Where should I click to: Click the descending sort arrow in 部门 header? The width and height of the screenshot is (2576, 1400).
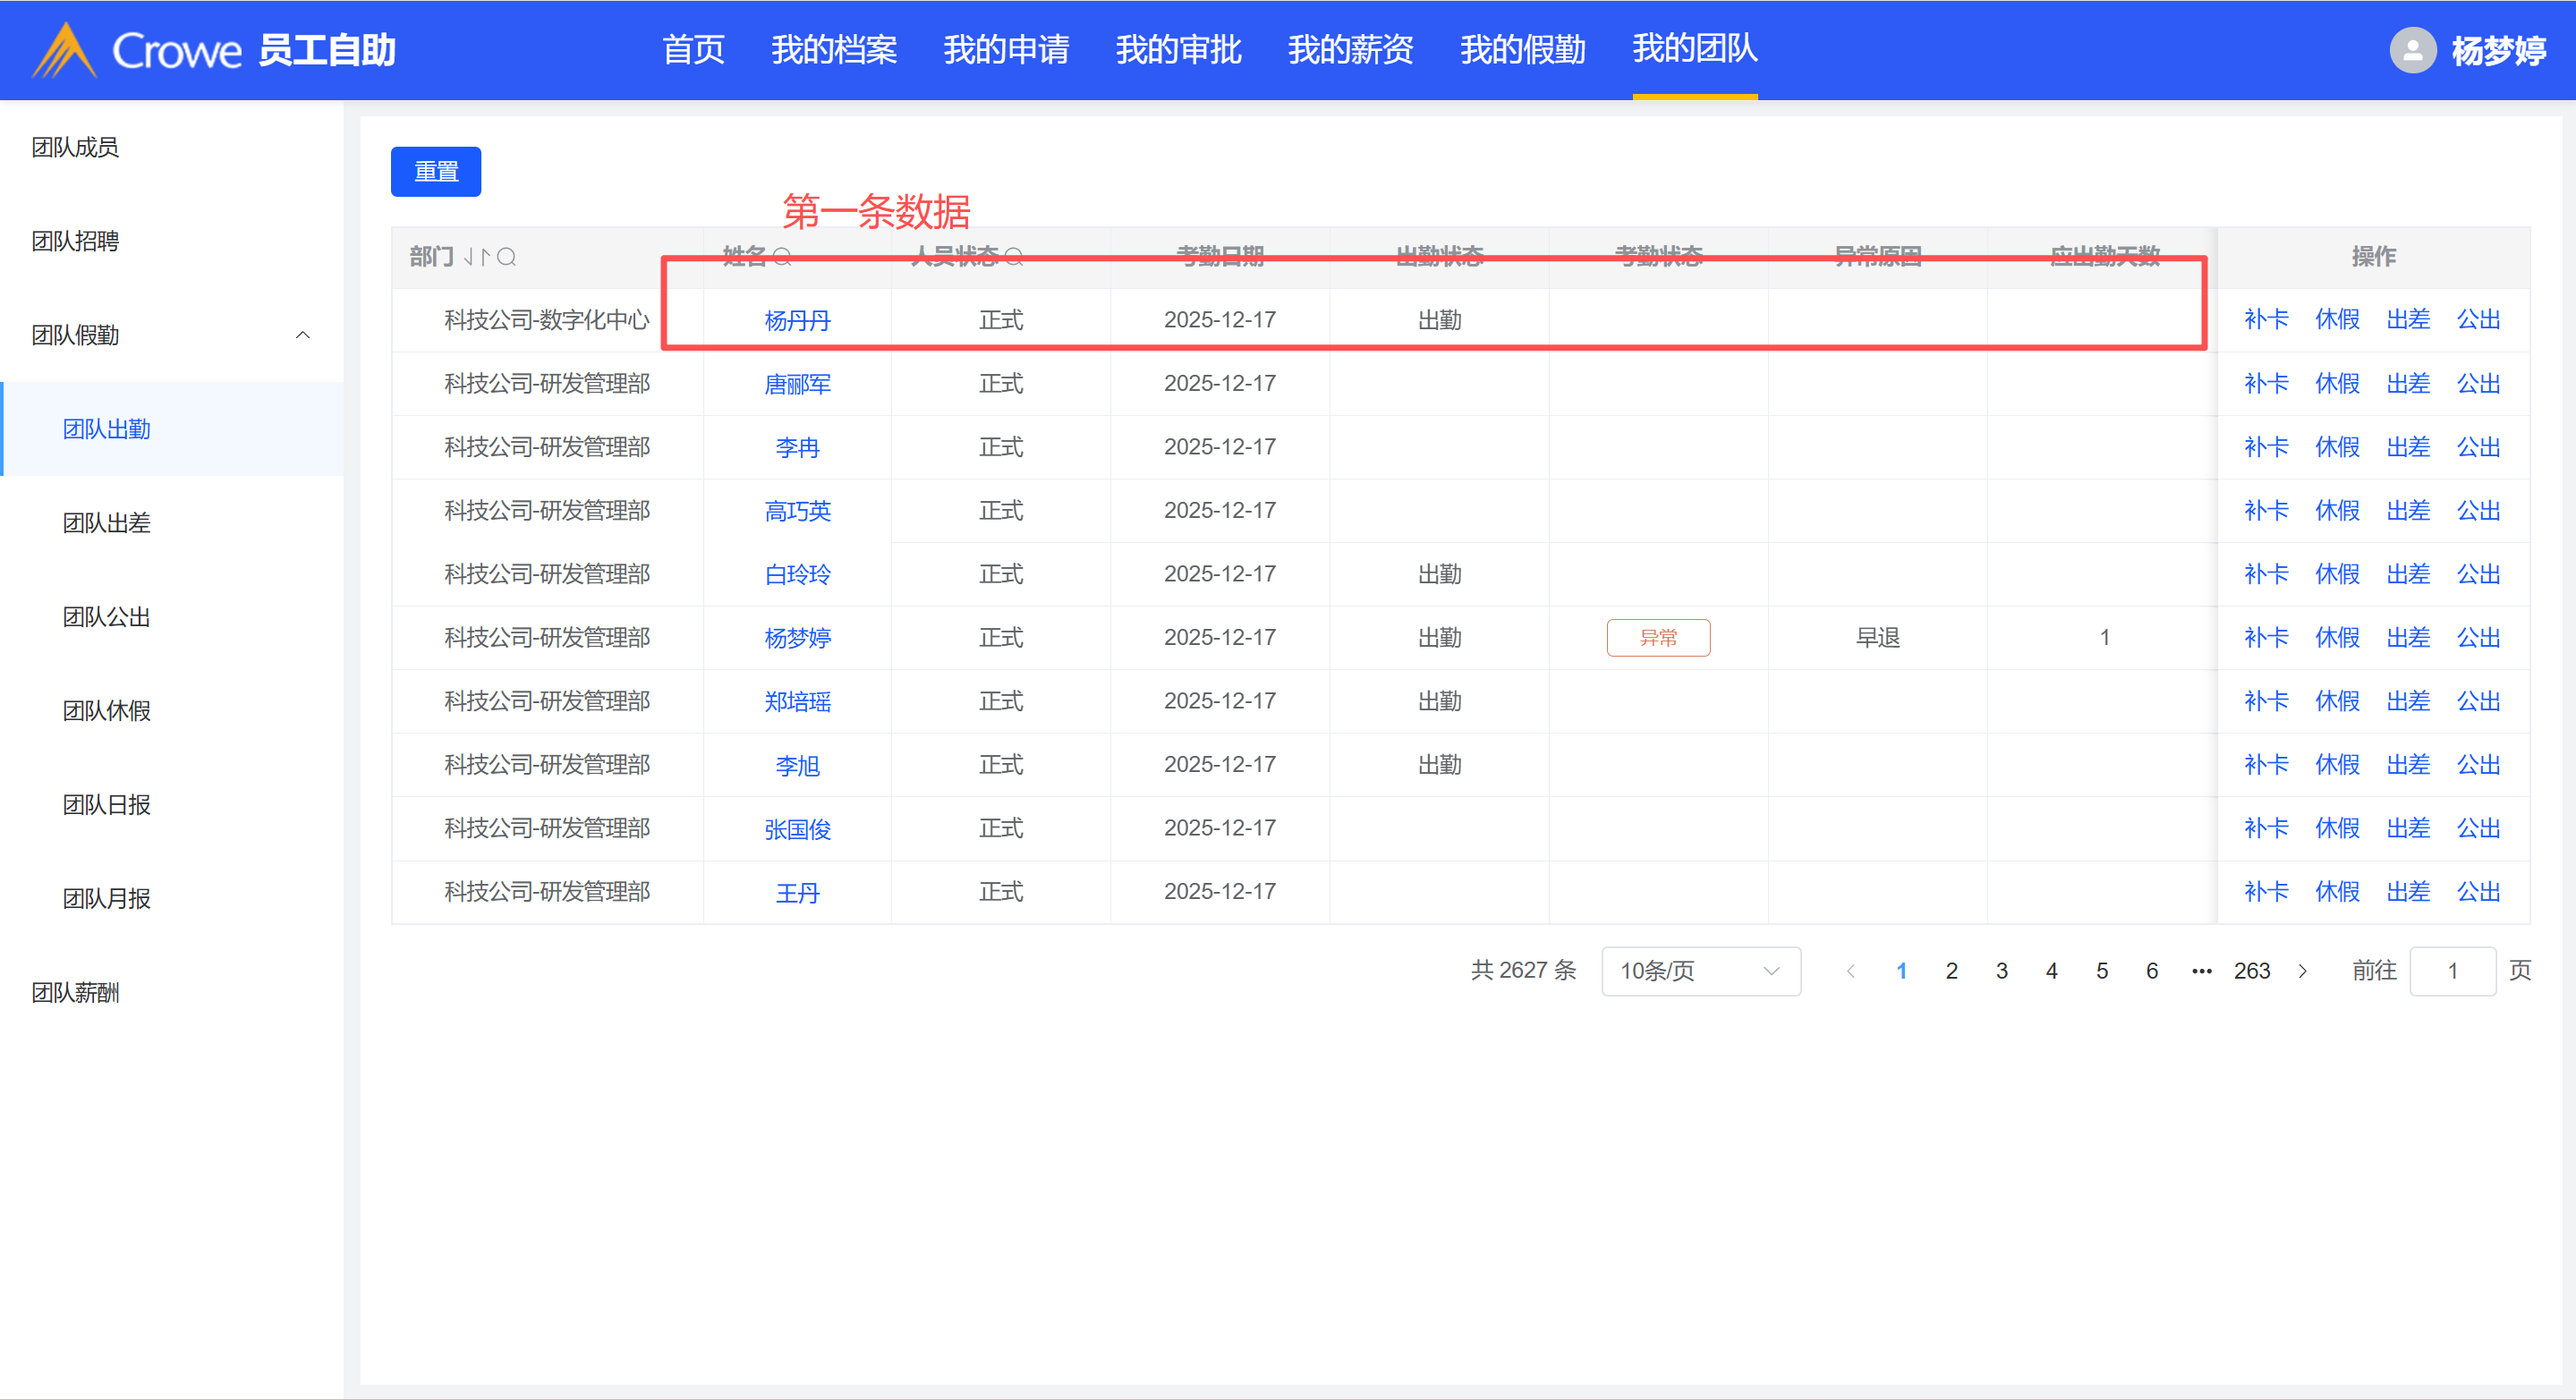(469, 257)
